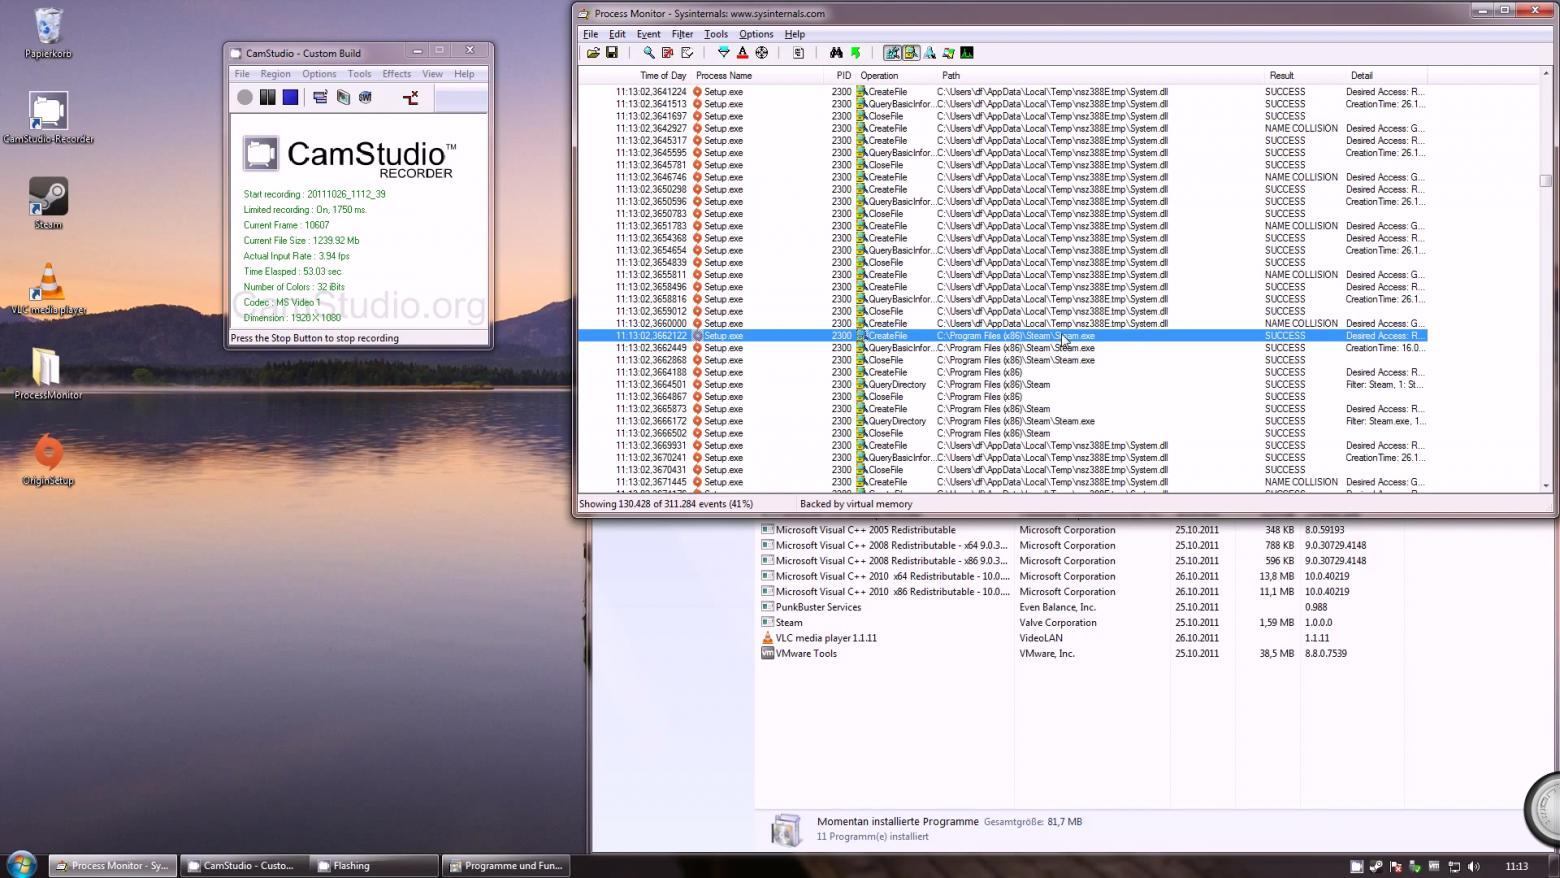Image resolution: width=1560 pixels, height=878 pixels.
Task: Click the Clear display toolbar icon
Action: 687,53
